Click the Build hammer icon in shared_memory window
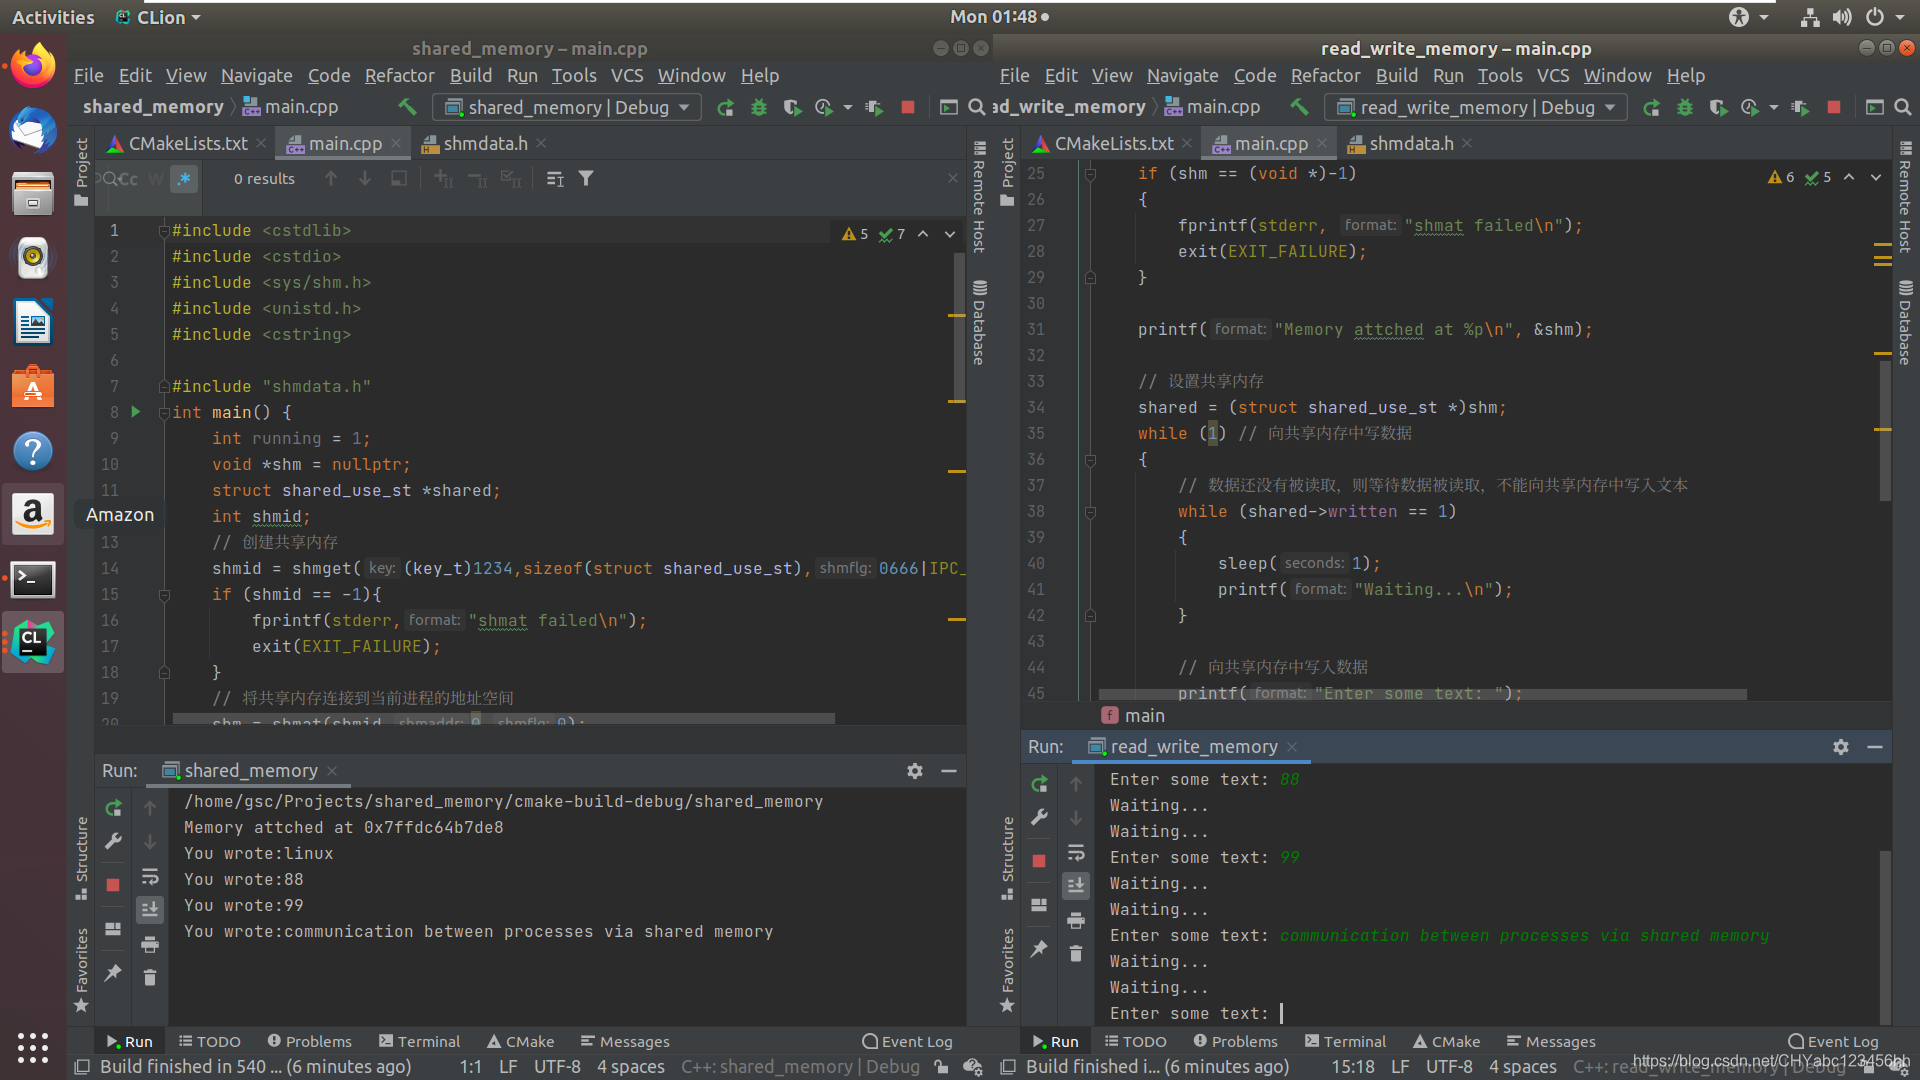 click(407, 107)
